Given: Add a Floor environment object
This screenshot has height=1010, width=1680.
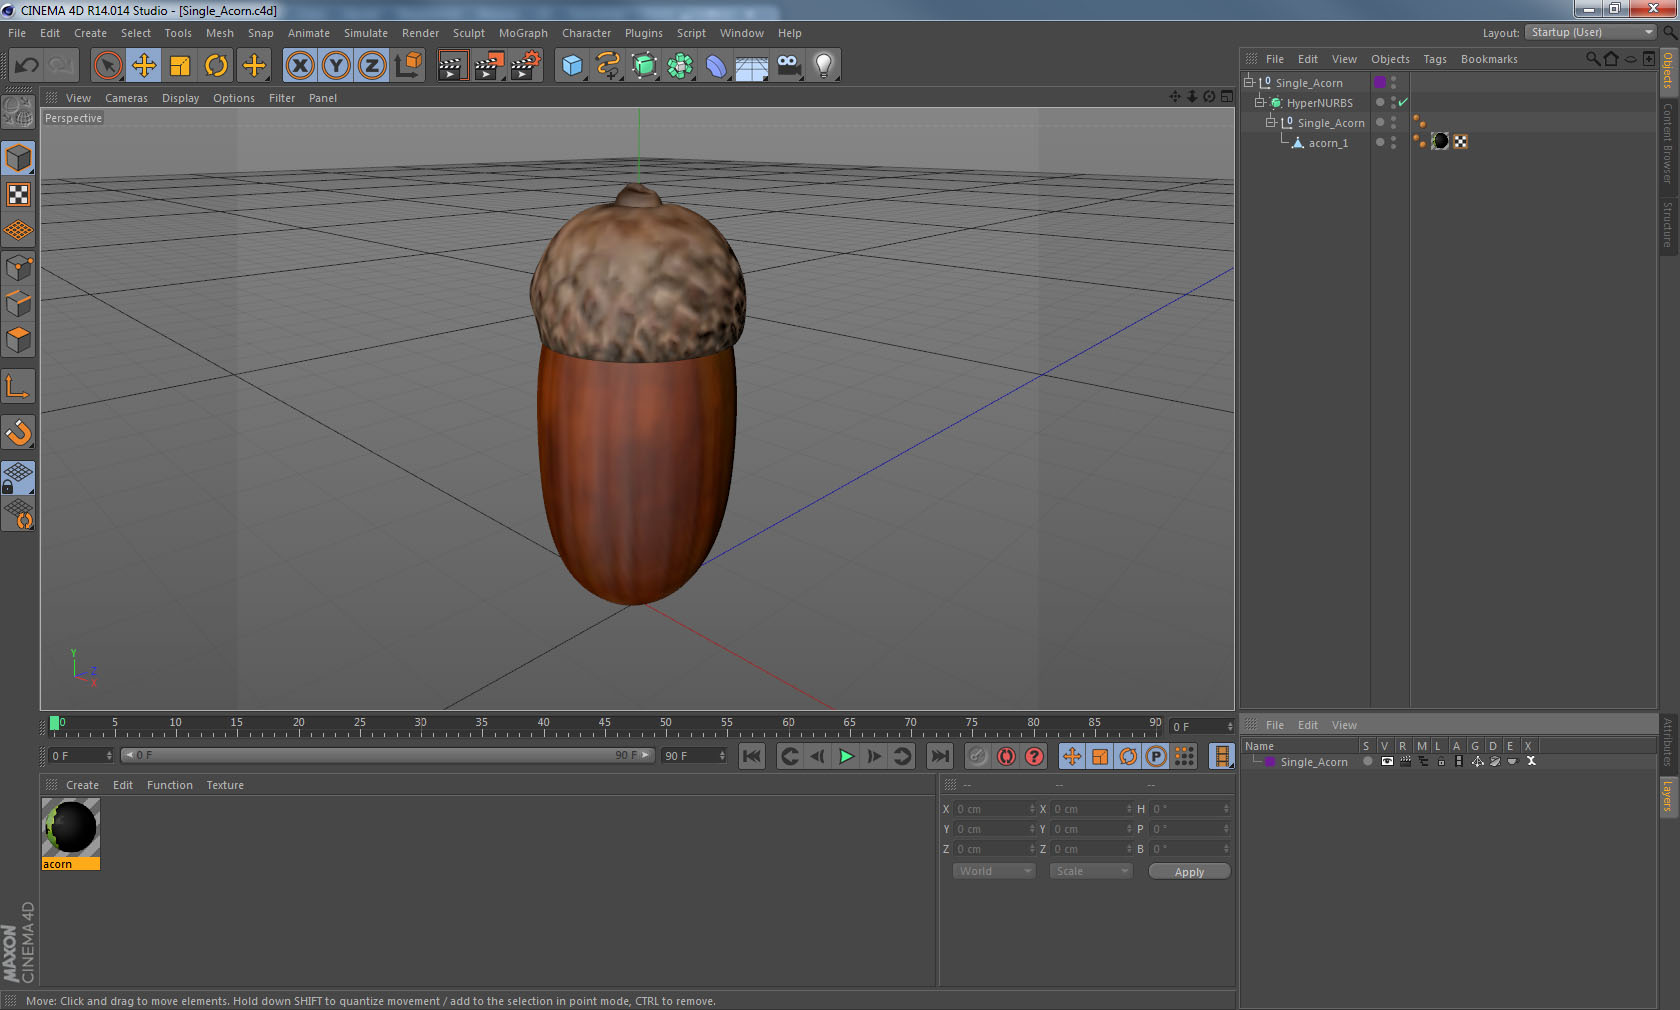Looking at the screenshot, I should [x=752, y=66].
